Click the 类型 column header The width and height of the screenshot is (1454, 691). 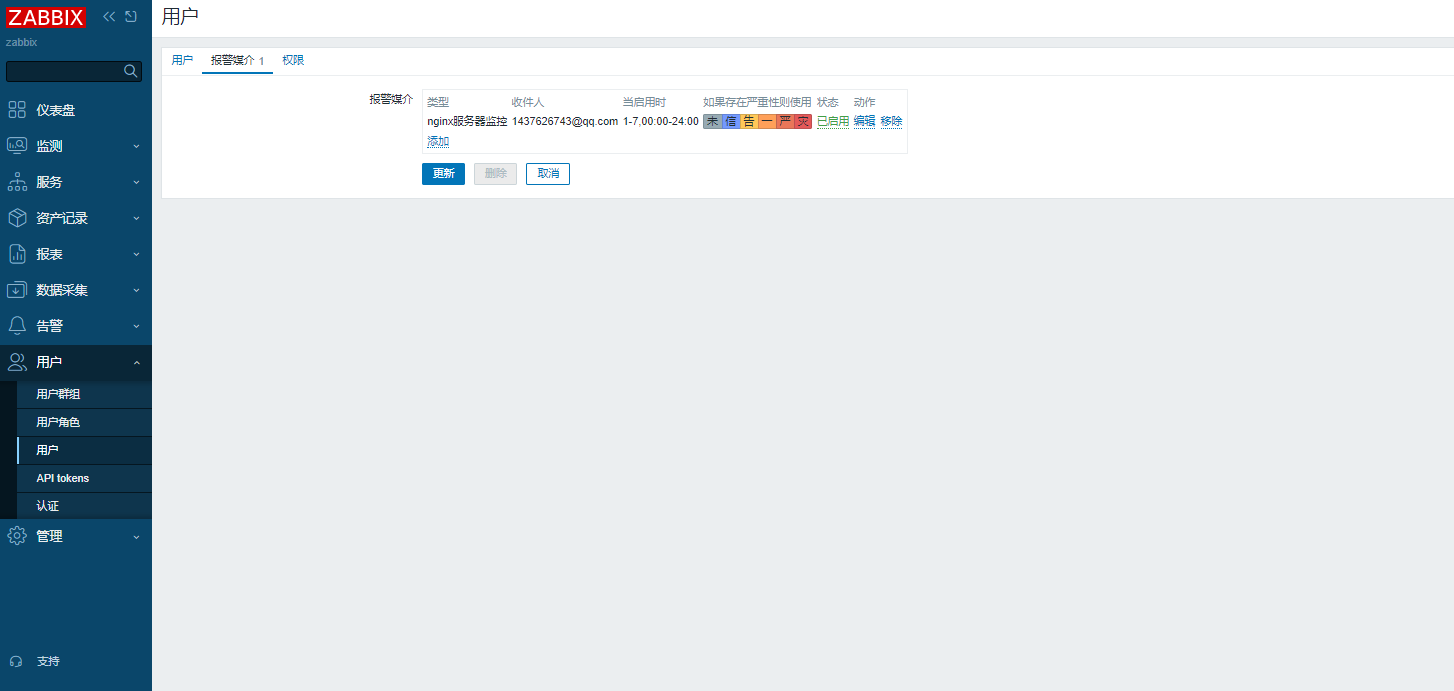pyautogui.click(x=438, y=102)
